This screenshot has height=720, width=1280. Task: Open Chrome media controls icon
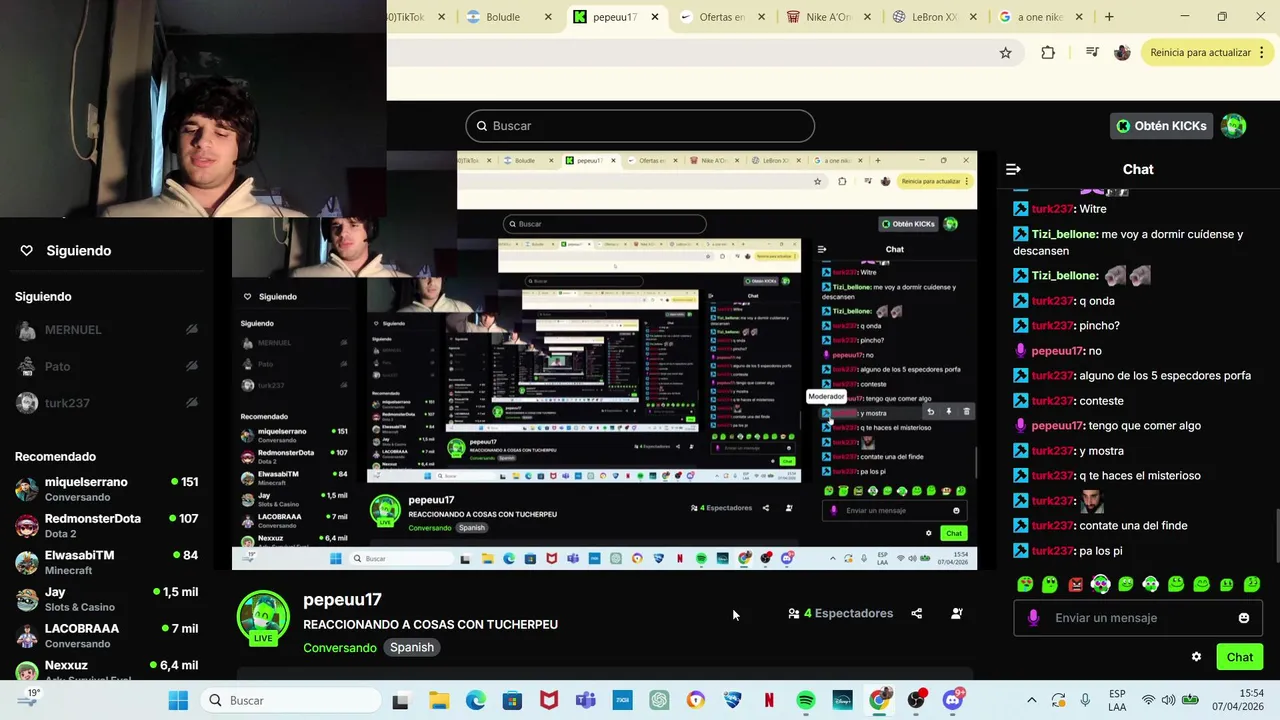pos(1092,53)
